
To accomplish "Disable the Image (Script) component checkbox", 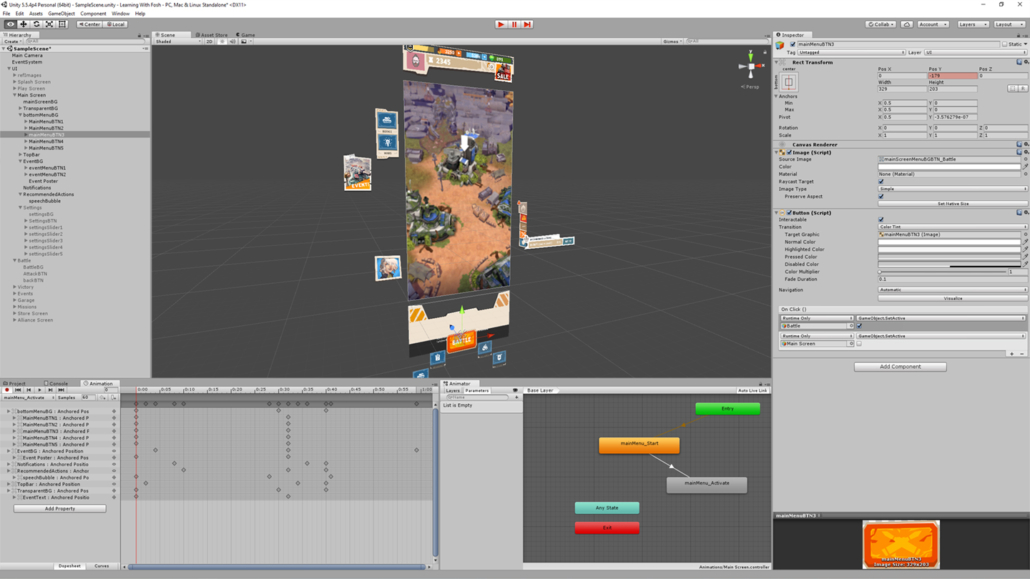I will tap(790, 152).
